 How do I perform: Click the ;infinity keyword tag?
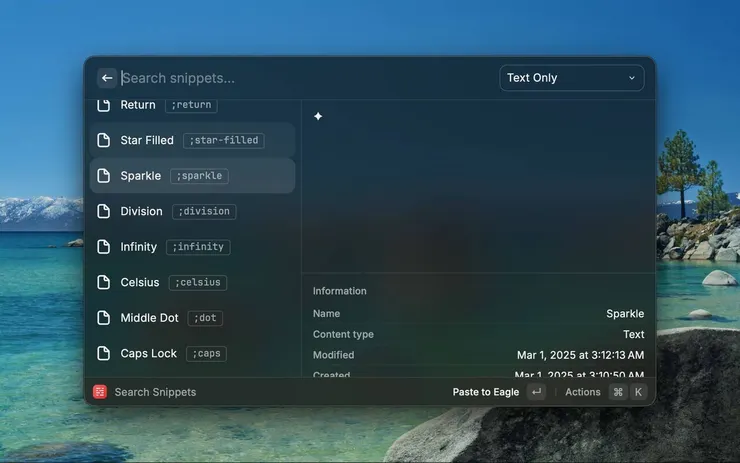click(198, 247)
